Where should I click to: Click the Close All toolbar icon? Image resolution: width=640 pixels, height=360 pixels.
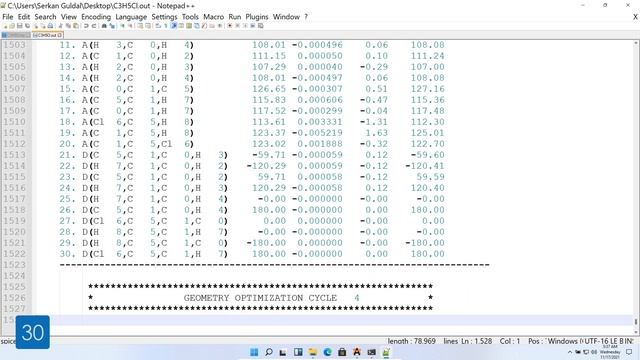tap(43, 26)
